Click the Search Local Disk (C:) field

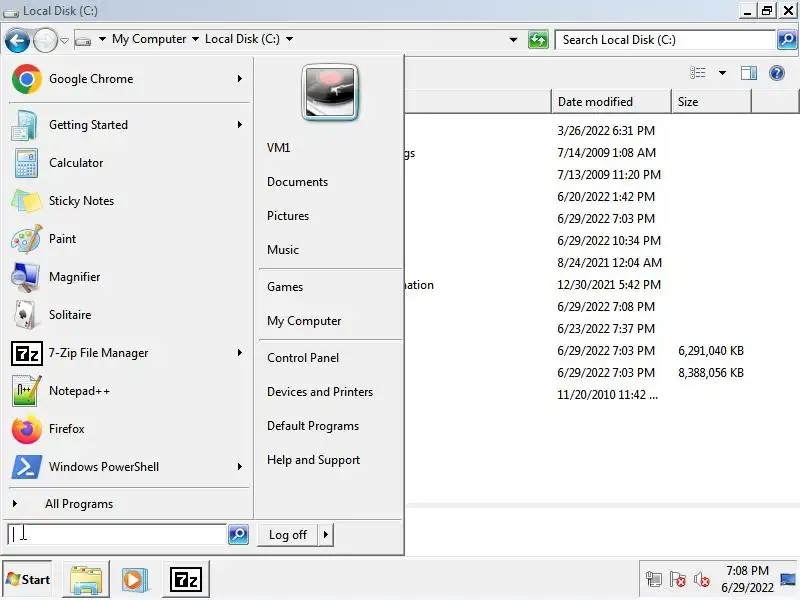point(665,40)
